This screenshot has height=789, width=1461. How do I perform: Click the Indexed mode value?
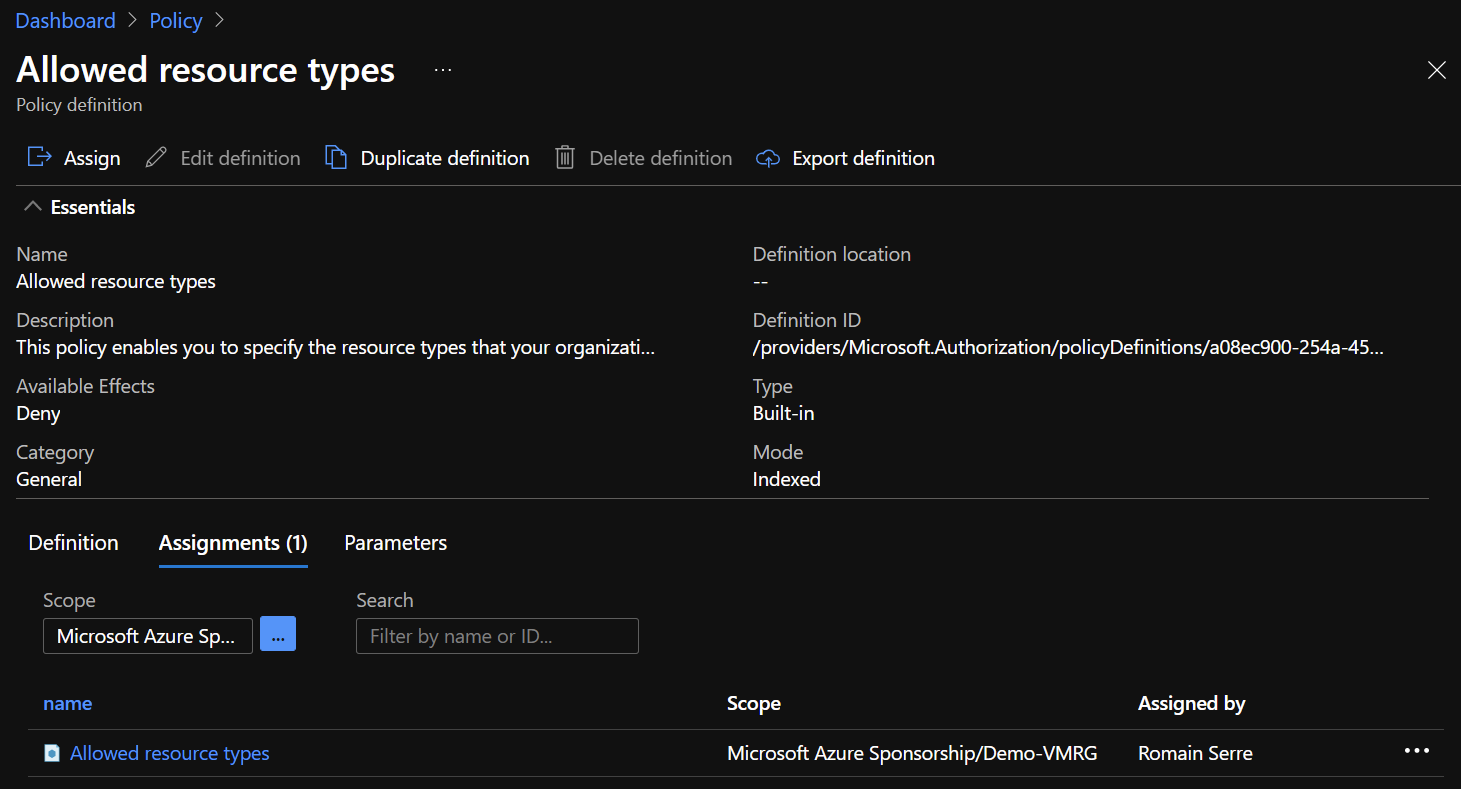[787, 479]
